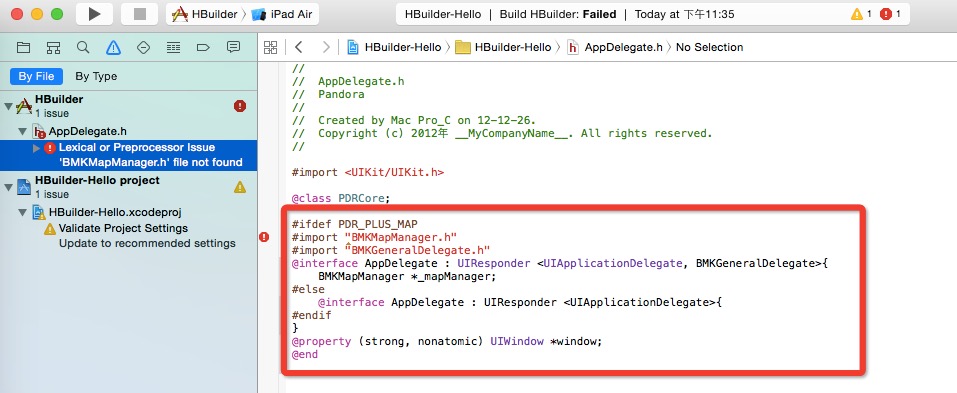Open the debug navigator
Image resolution: width=957 pixels, height=393 pixels.
pos(173,47)
